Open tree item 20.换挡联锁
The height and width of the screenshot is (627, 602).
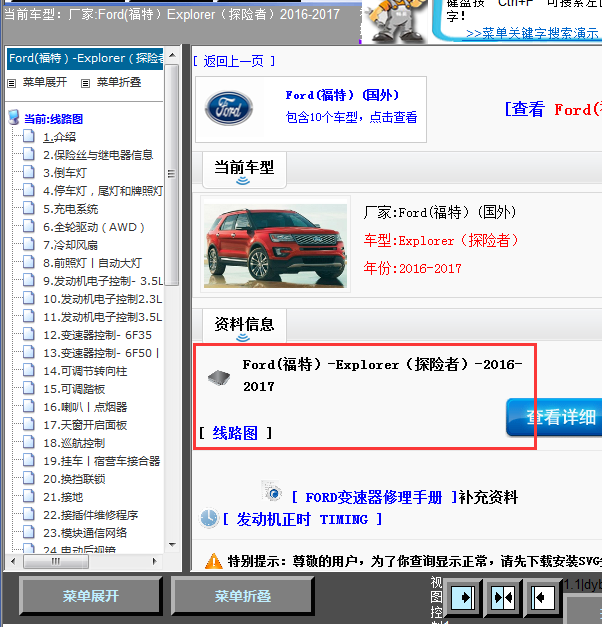point(74,479)
